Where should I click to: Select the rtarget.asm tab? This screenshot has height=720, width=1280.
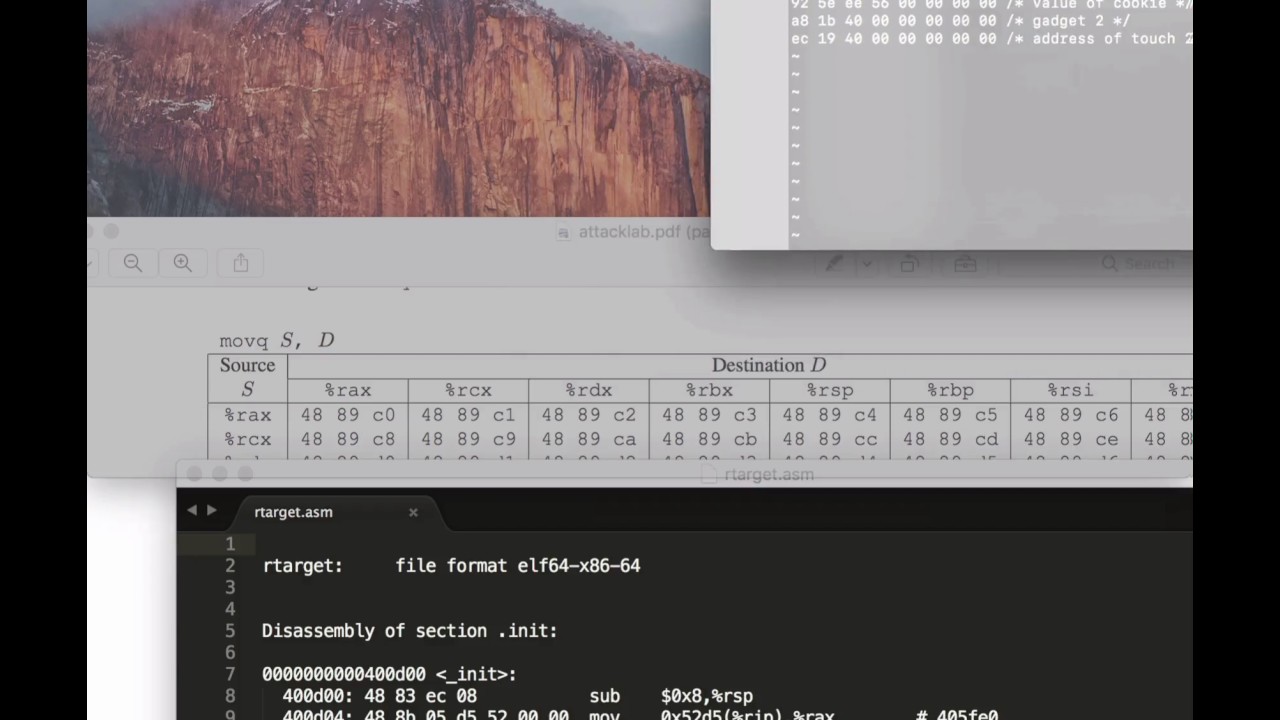(294, 512)
